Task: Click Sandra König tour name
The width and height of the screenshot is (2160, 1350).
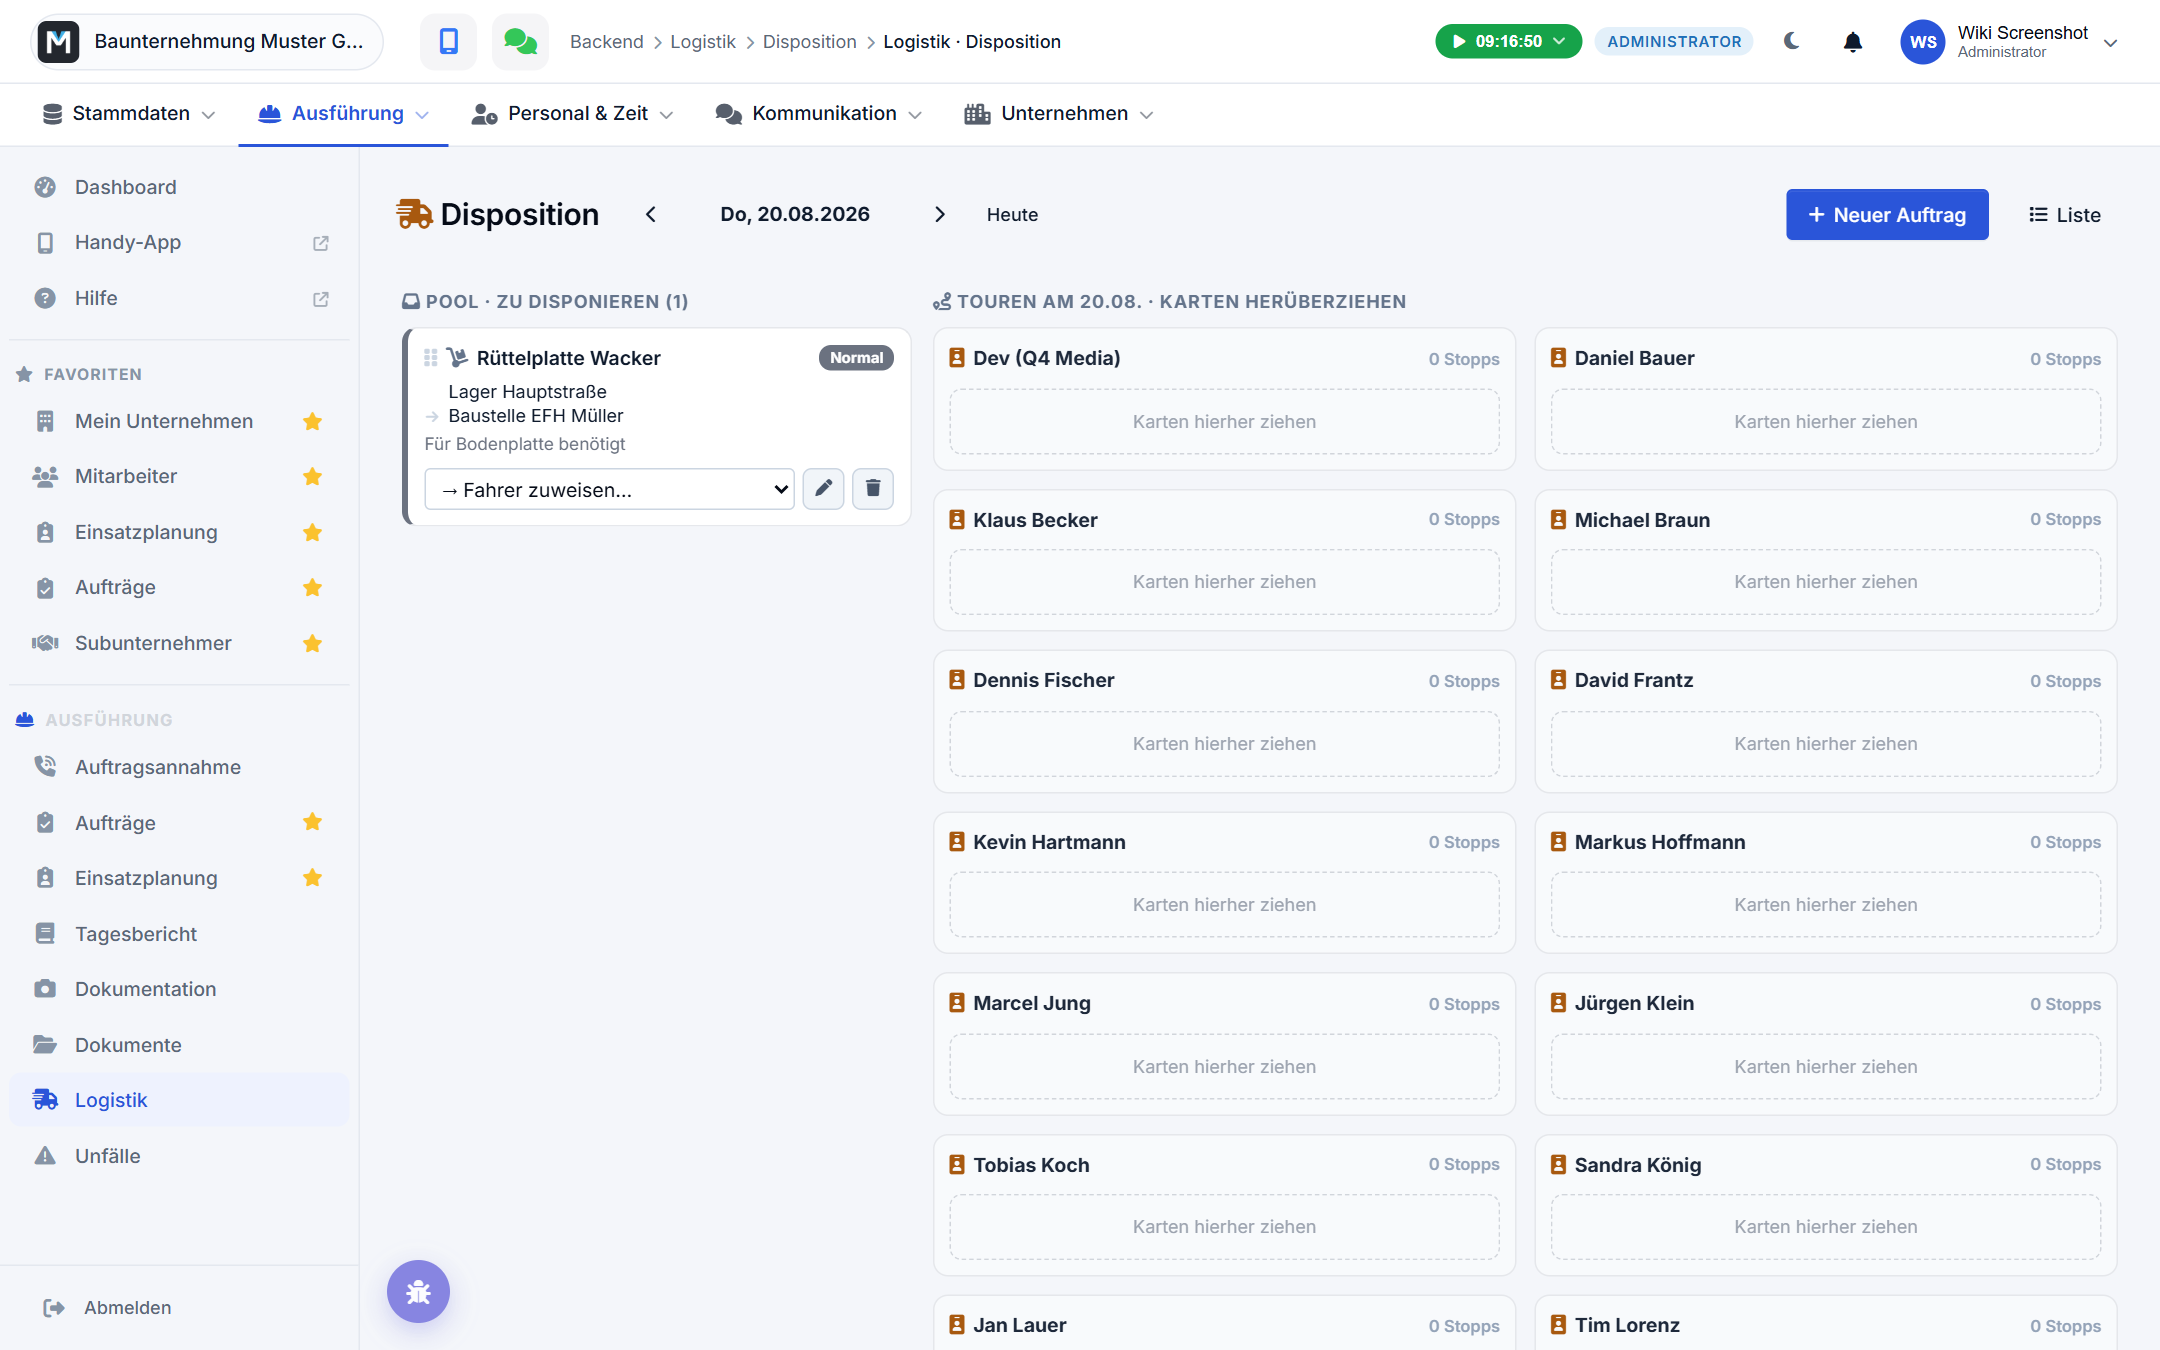Action: (x=1638, y=1165)
